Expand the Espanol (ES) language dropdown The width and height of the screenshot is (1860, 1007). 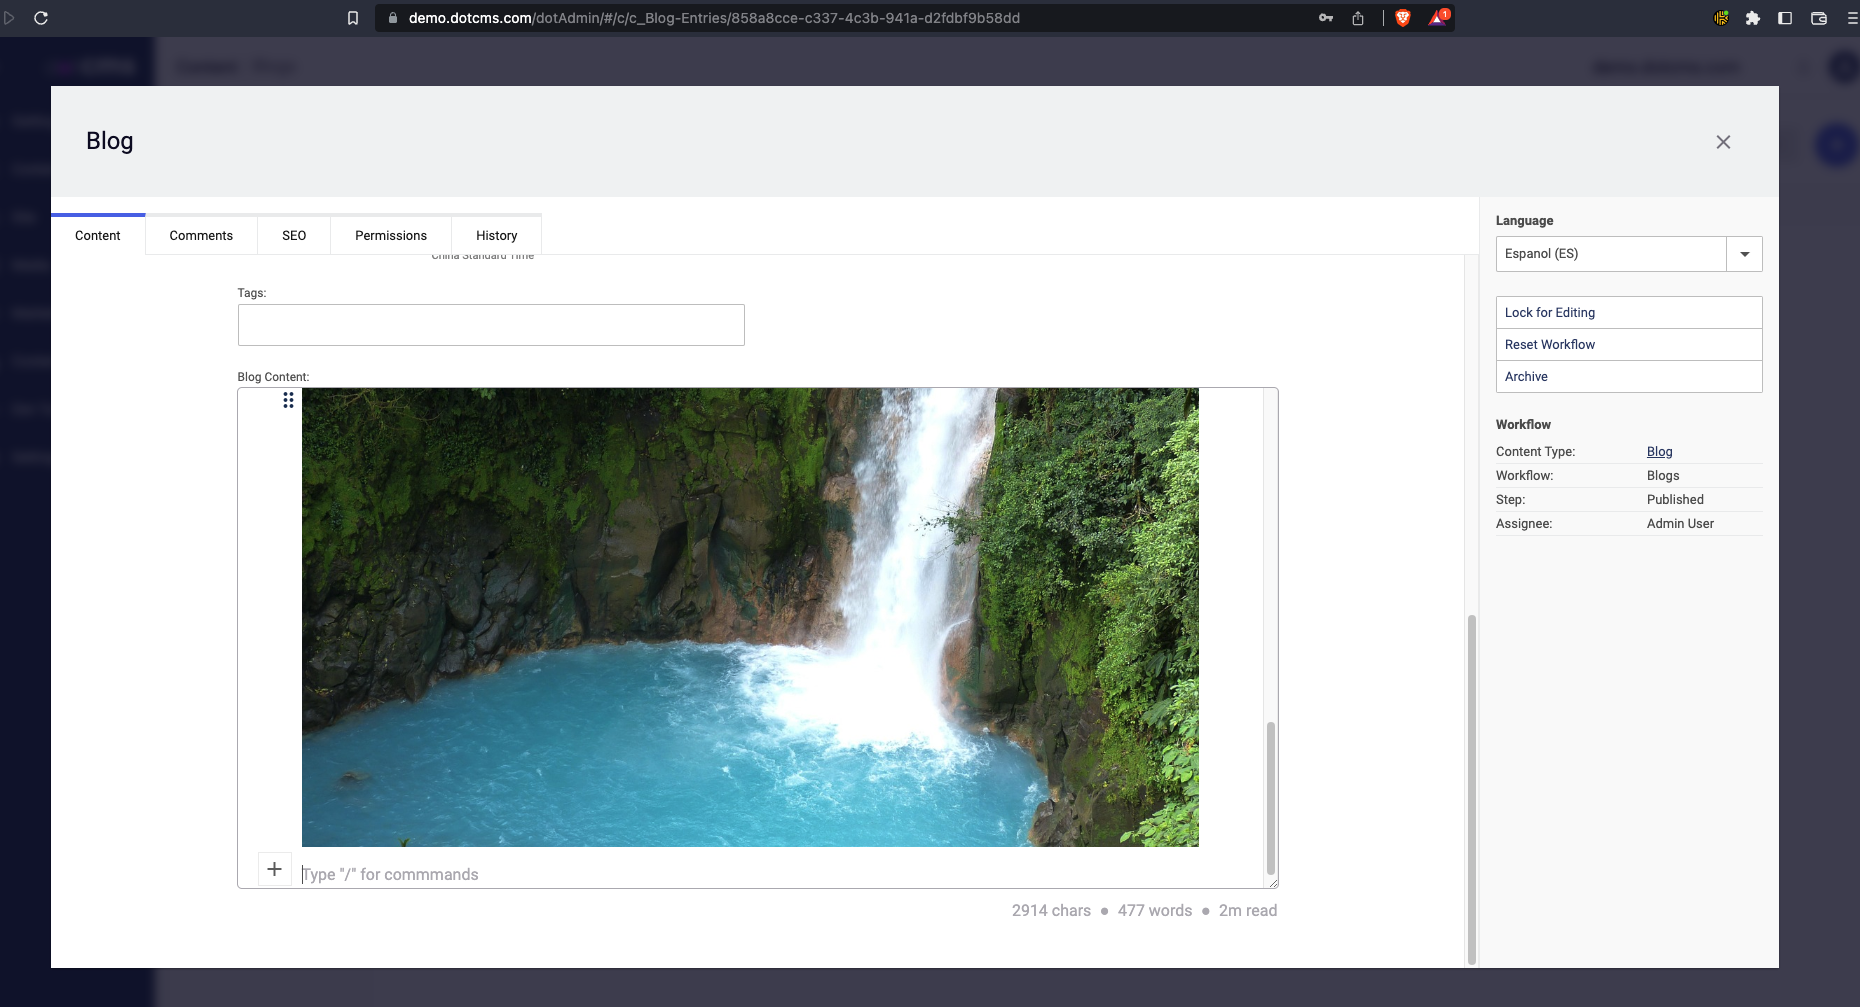click(x=1744, y=254)
